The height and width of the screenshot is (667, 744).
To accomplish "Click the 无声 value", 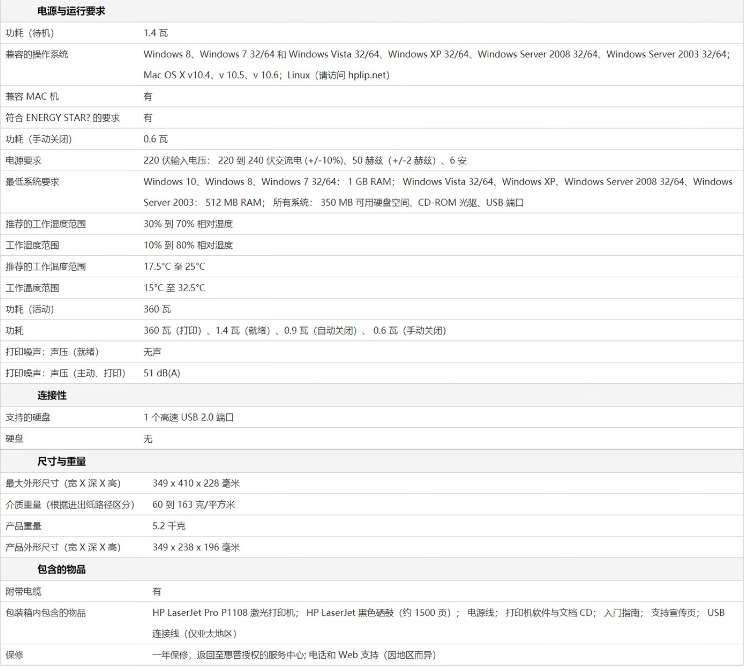I will click(152, 352).
